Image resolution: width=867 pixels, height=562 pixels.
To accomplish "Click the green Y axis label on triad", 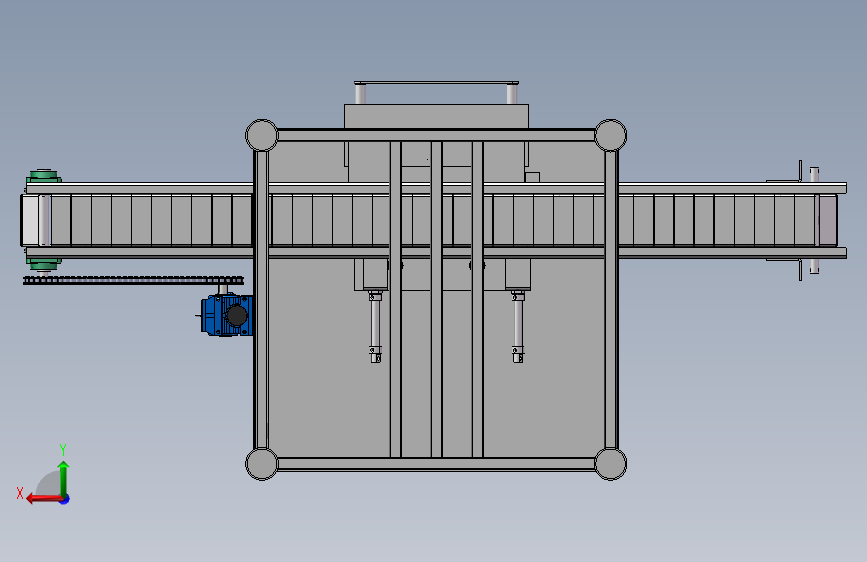I will 63,449.
